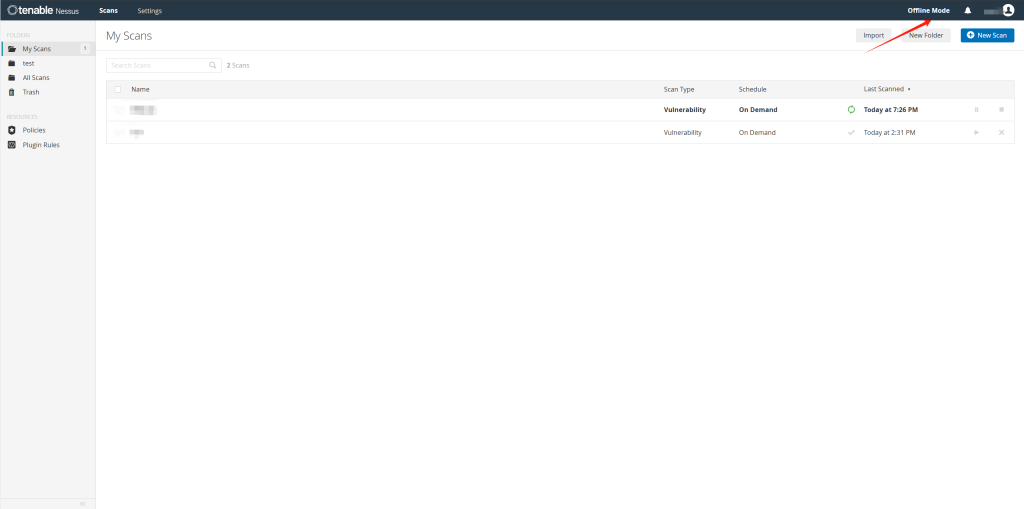1024x509 pixels.
Task: Sort by the Last Scanned column
Action: pos(884,89)
